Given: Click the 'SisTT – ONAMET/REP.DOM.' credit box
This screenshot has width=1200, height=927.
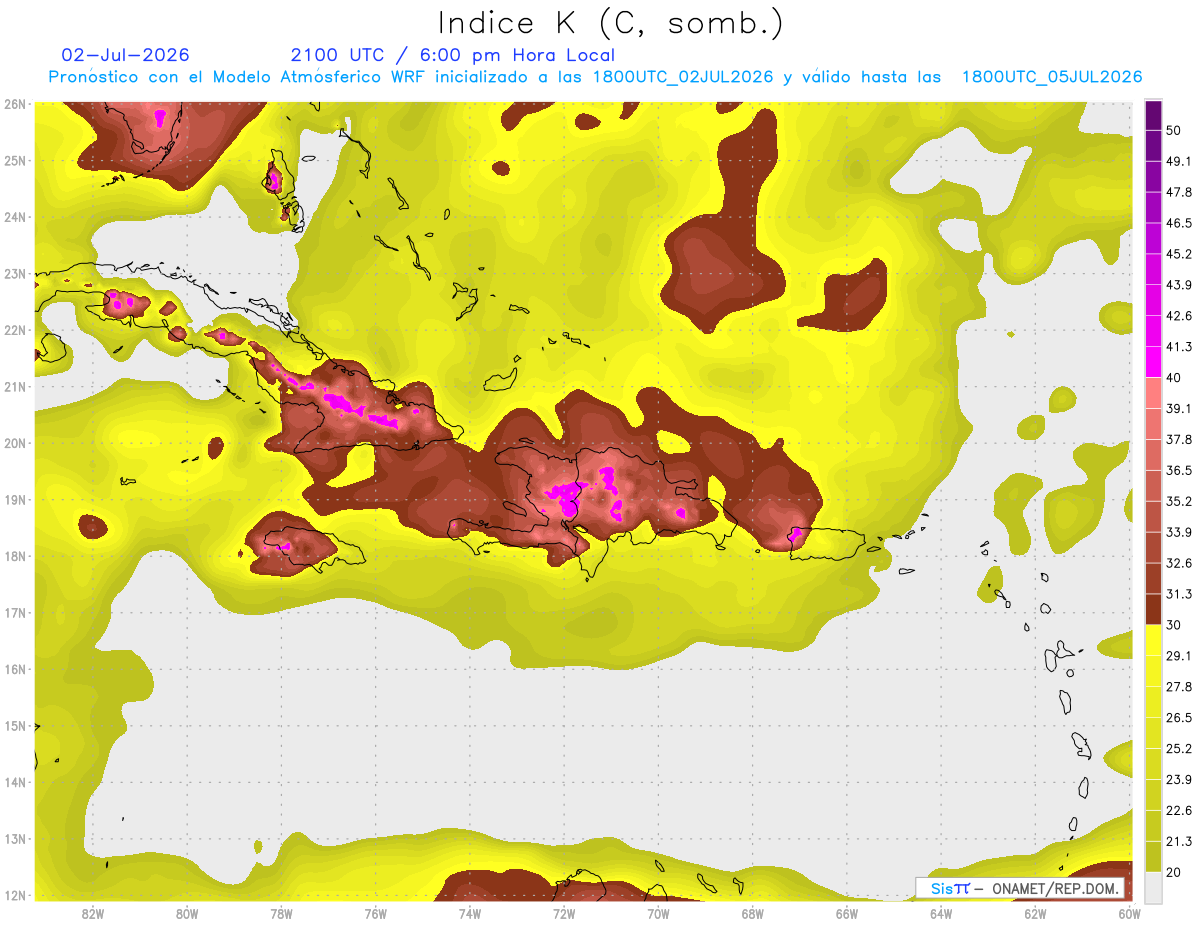Looking at the screenshot, I should click(1020, 888).
